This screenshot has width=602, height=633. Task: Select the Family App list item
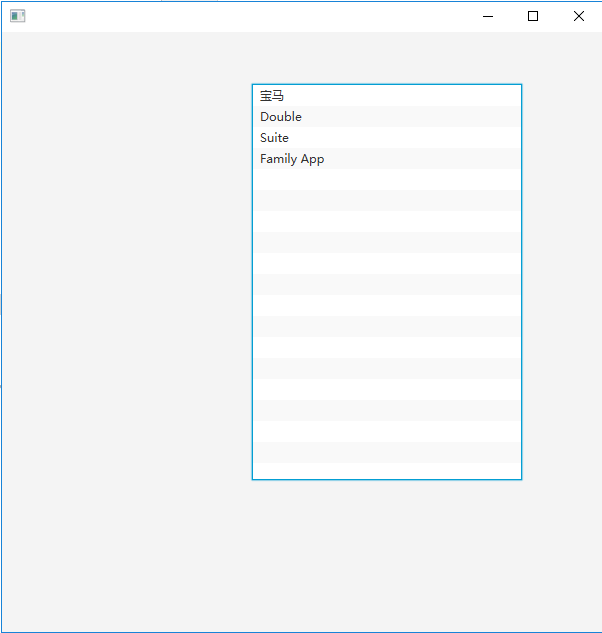tap(387, 159)
